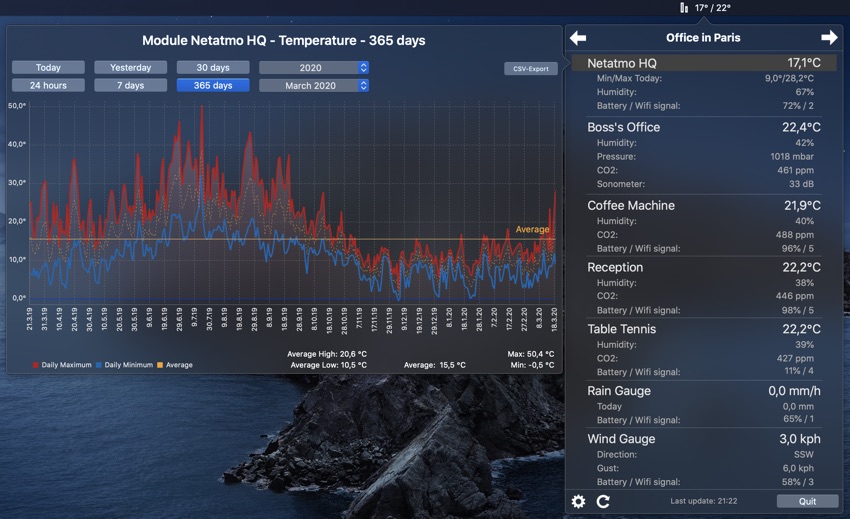Click the Office in Paris title
Viewport: 850px width, 519px height.
pos(703,38)
